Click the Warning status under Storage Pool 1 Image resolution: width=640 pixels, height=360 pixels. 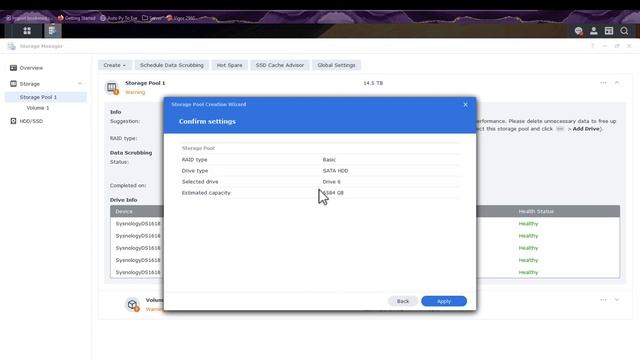tap(135, 92)
